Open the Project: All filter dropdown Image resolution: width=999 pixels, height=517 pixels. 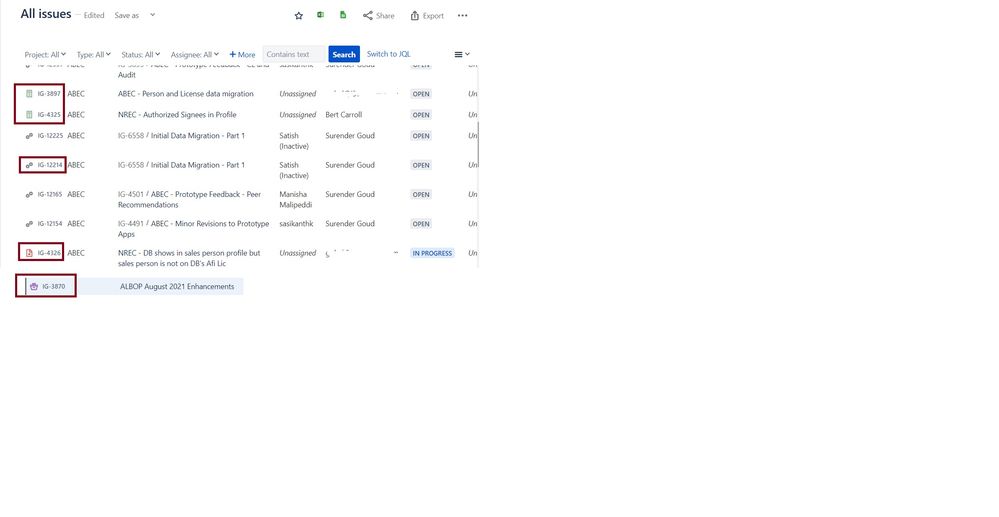pyautogui.click(x=45, y=54)
